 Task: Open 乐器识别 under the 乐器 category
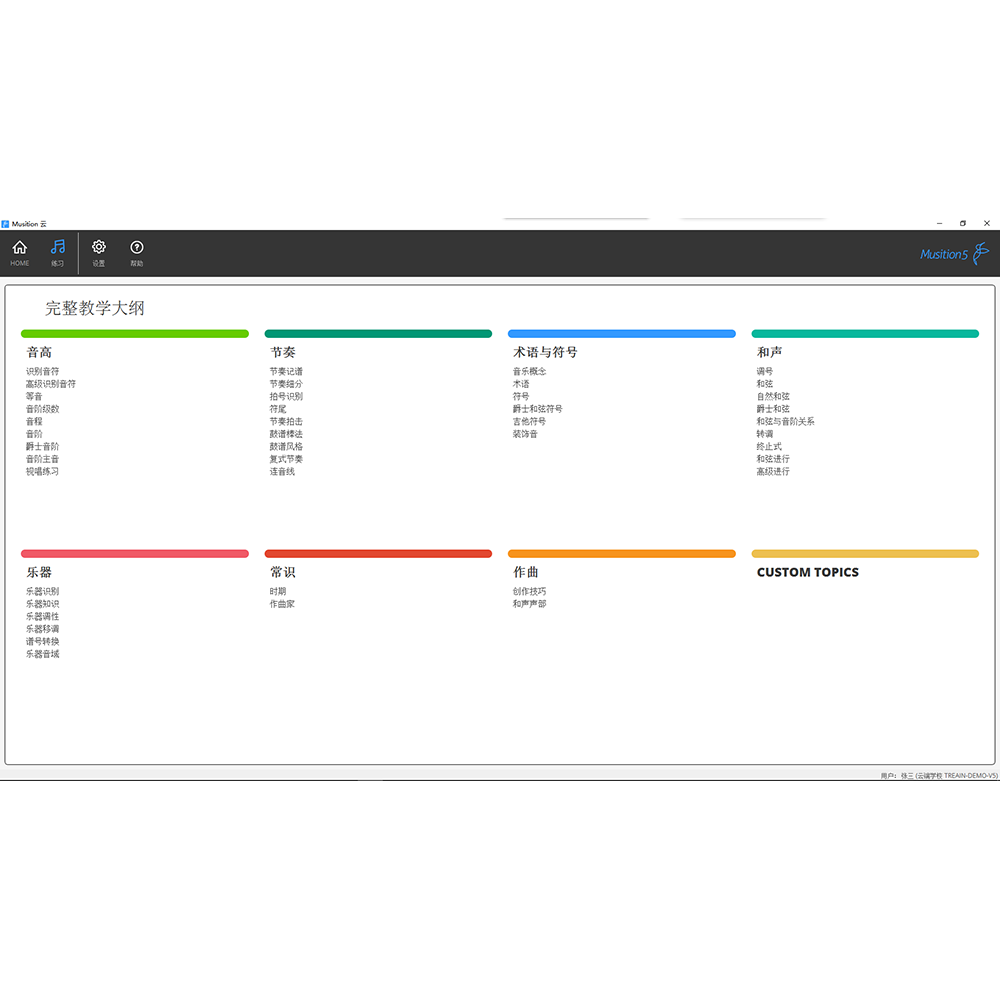click(x=42, y=592)
